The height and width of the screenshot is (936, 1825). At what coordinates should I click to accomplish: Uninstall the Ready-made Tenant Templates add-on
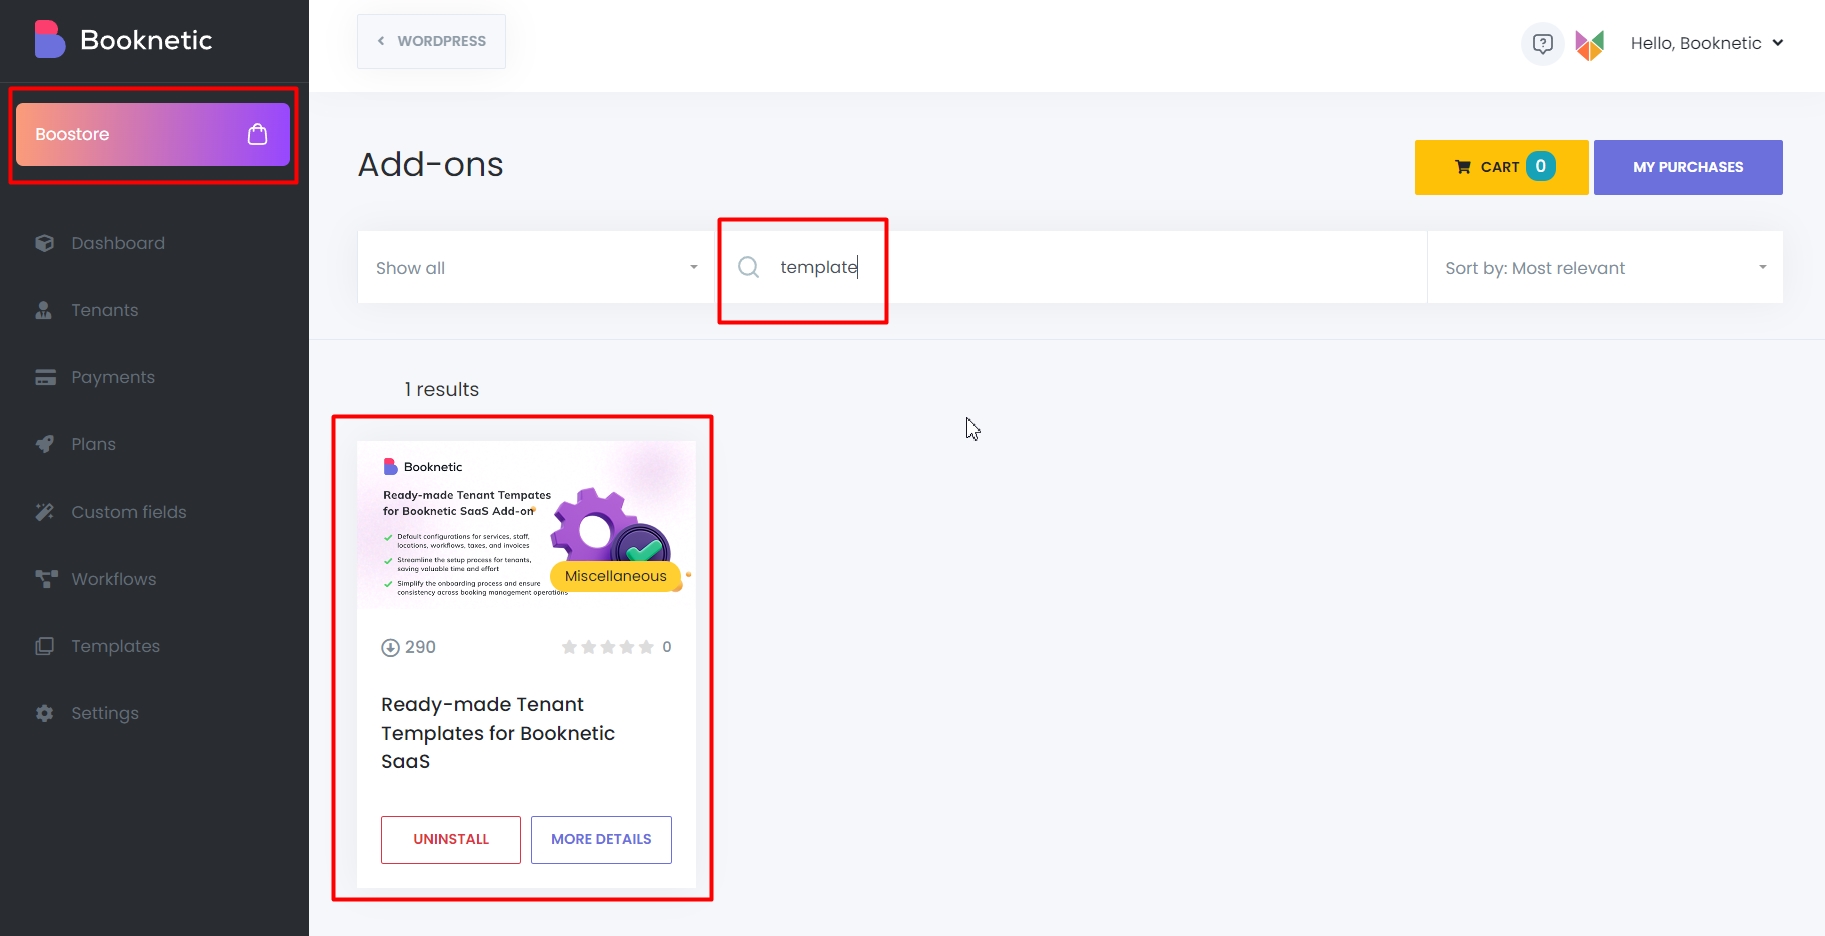pos(451,840)
